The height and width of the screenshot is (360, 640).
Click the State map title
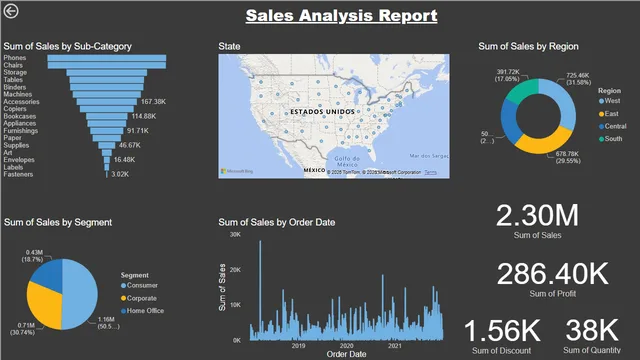click(229, 47)
